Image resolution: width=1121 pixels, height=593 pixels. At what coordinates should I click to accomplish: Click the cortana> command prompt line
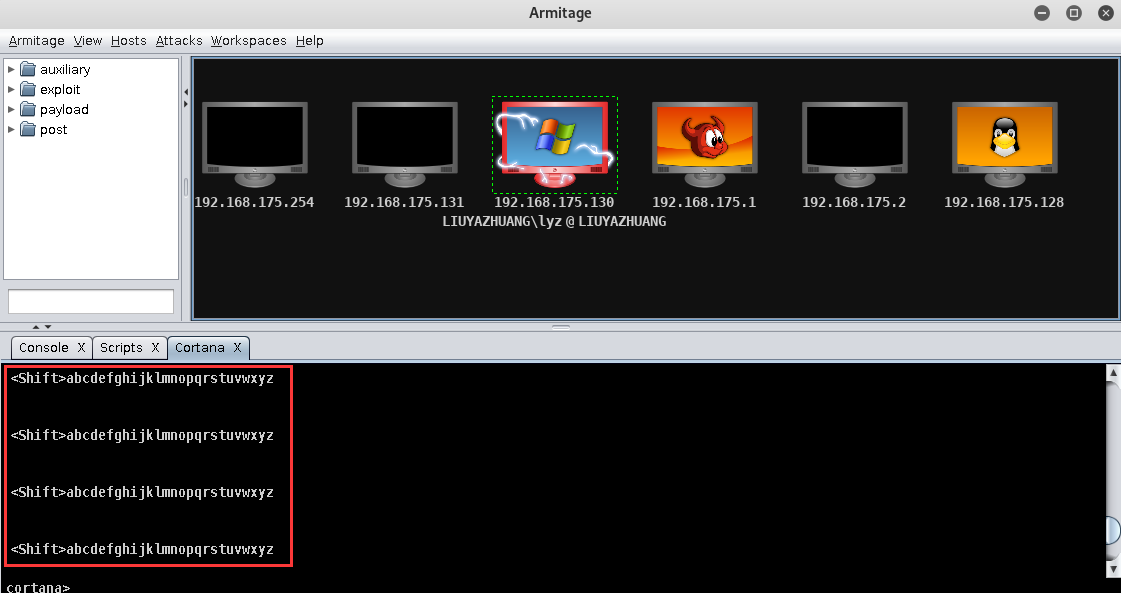[x=39, y=587]
